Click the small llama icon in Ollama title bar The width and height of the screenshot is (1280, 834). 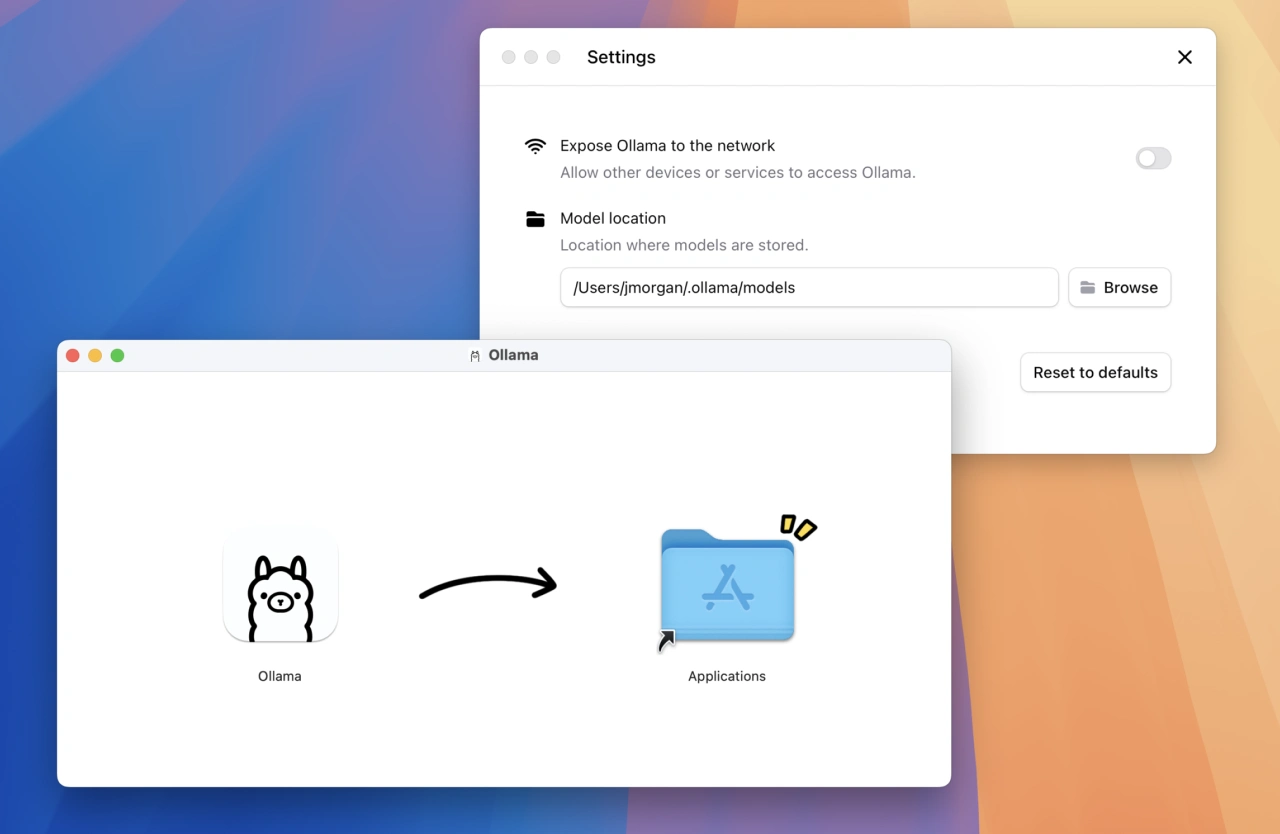(x=475, y=356)
